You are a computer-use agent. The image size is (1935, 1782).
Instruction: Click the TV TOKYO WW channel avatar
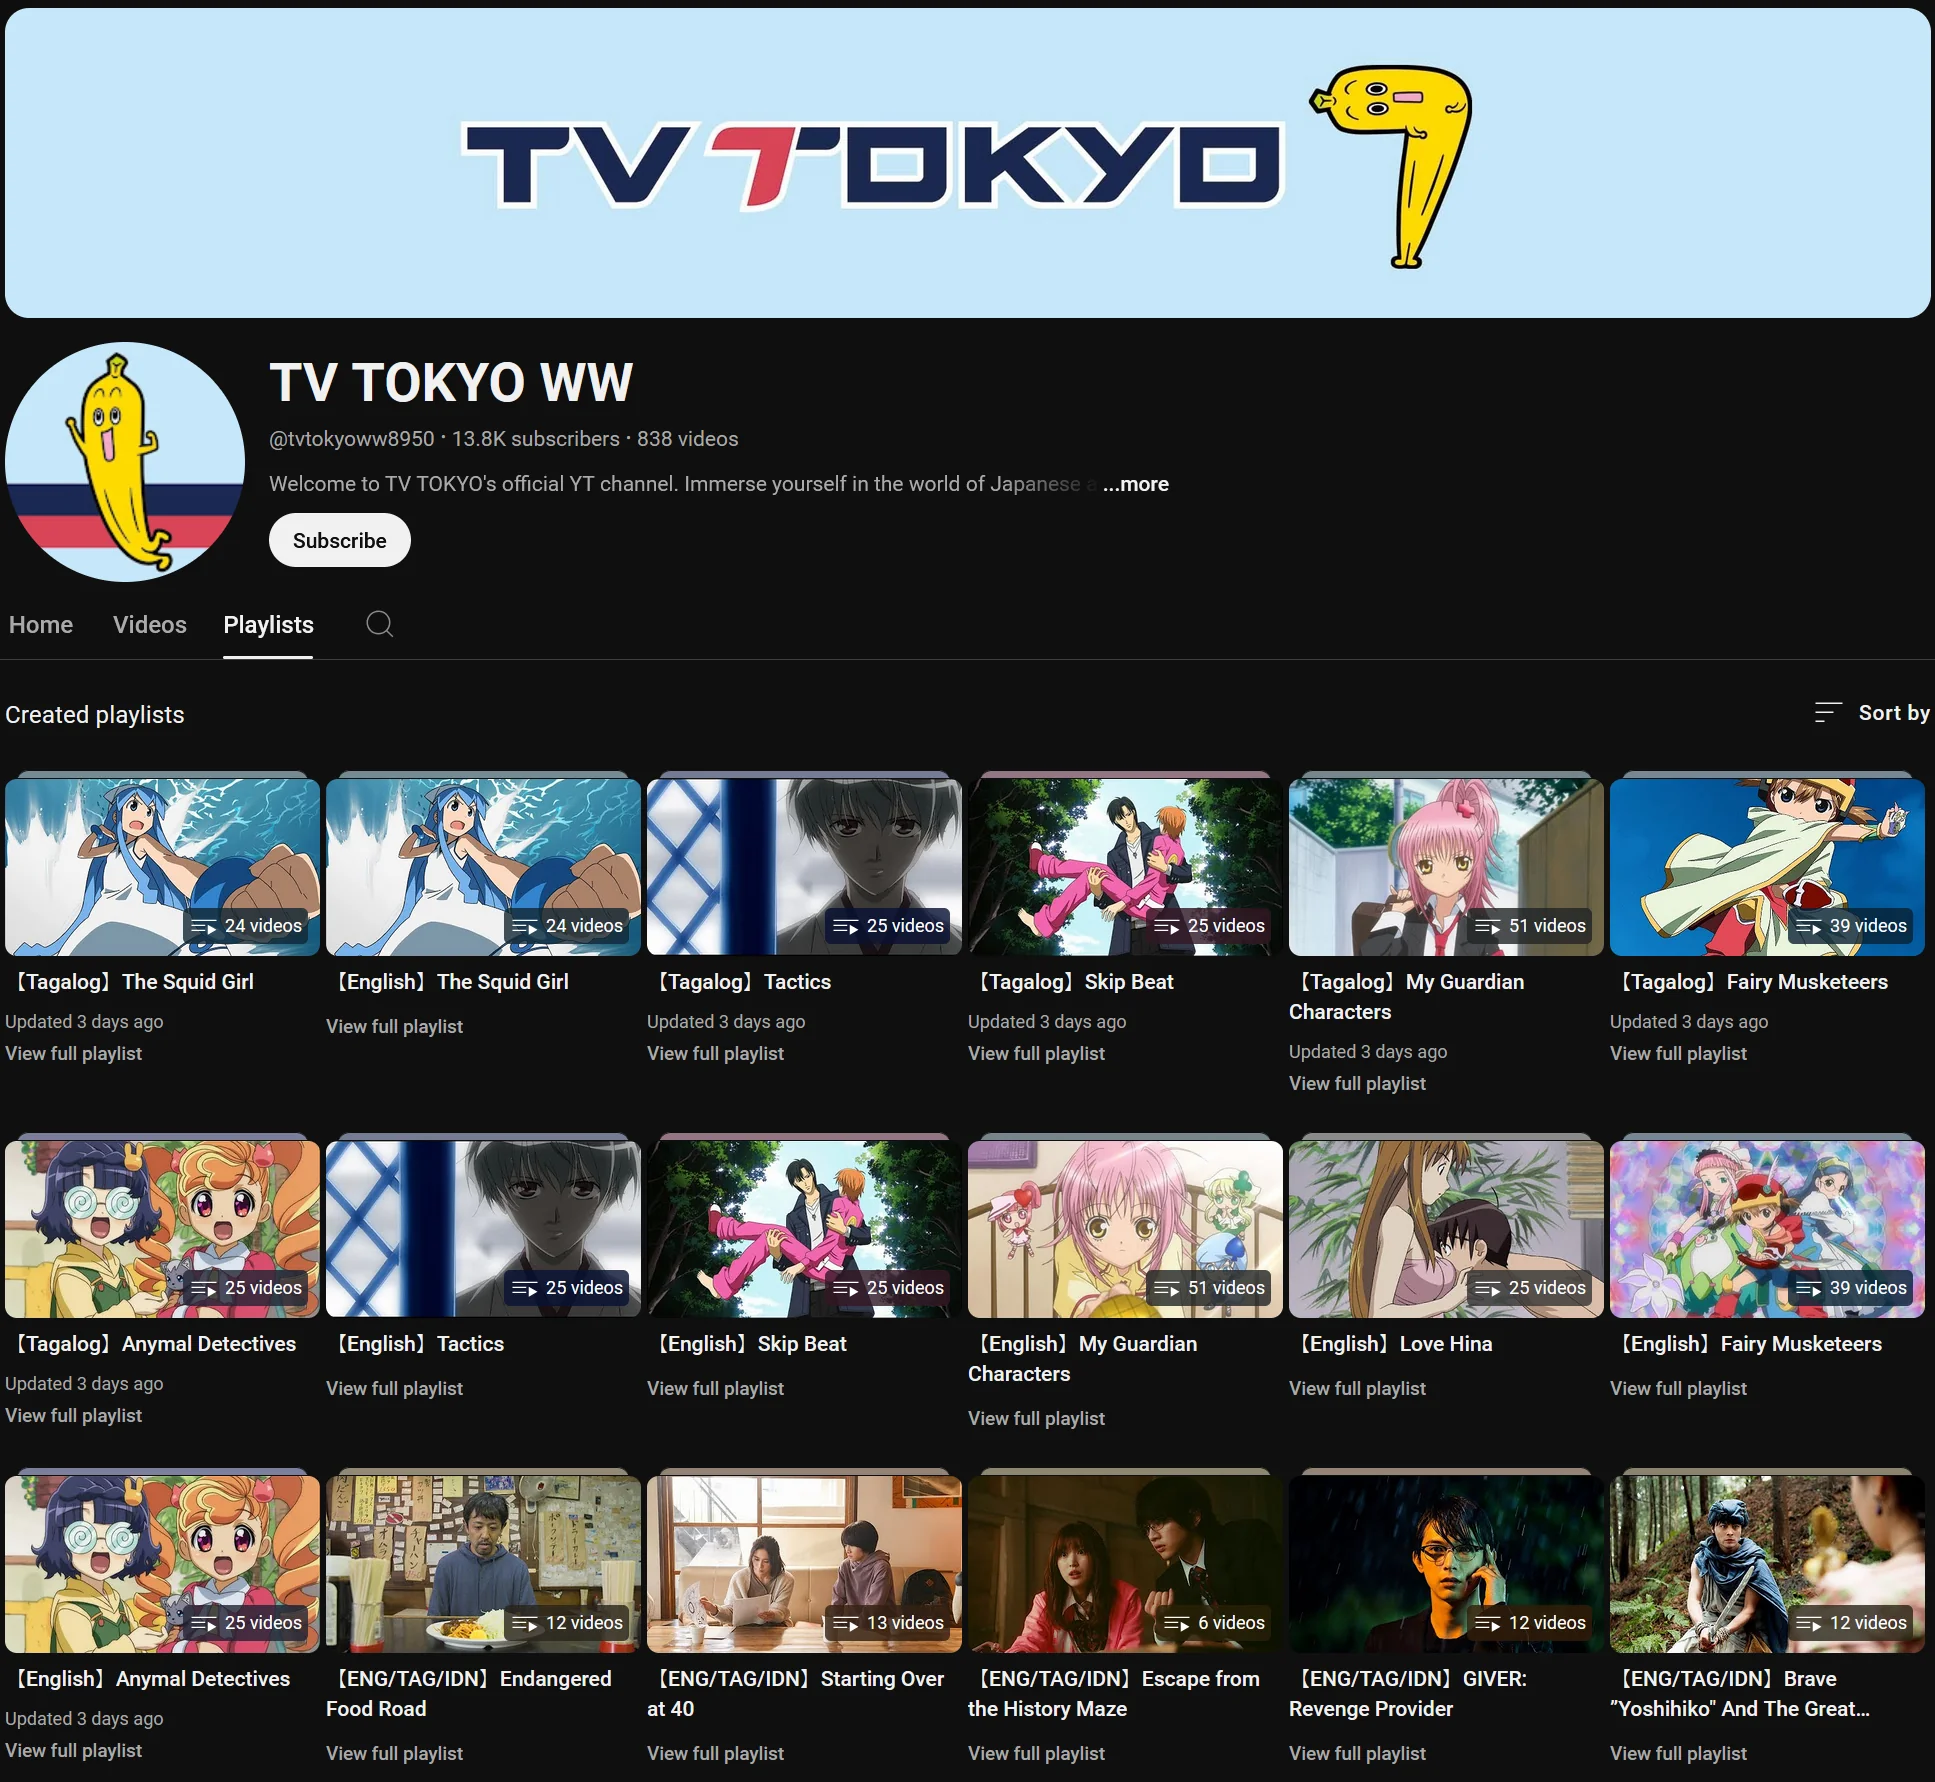point(124,462)
